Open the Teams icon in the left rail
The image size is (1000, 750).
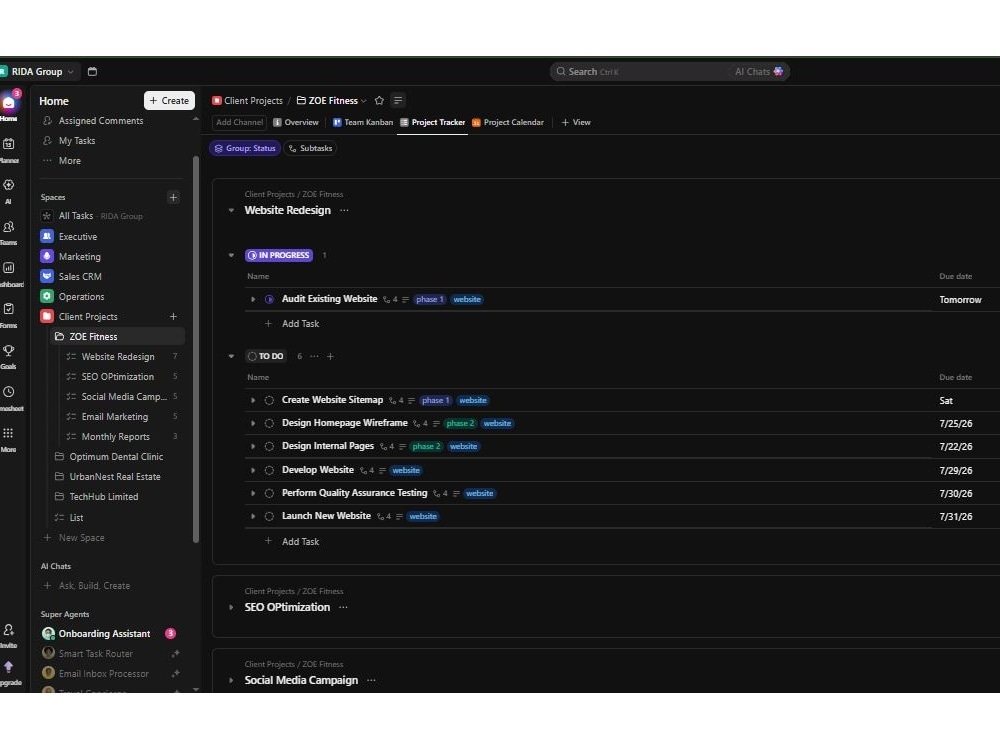pos(9,226)
